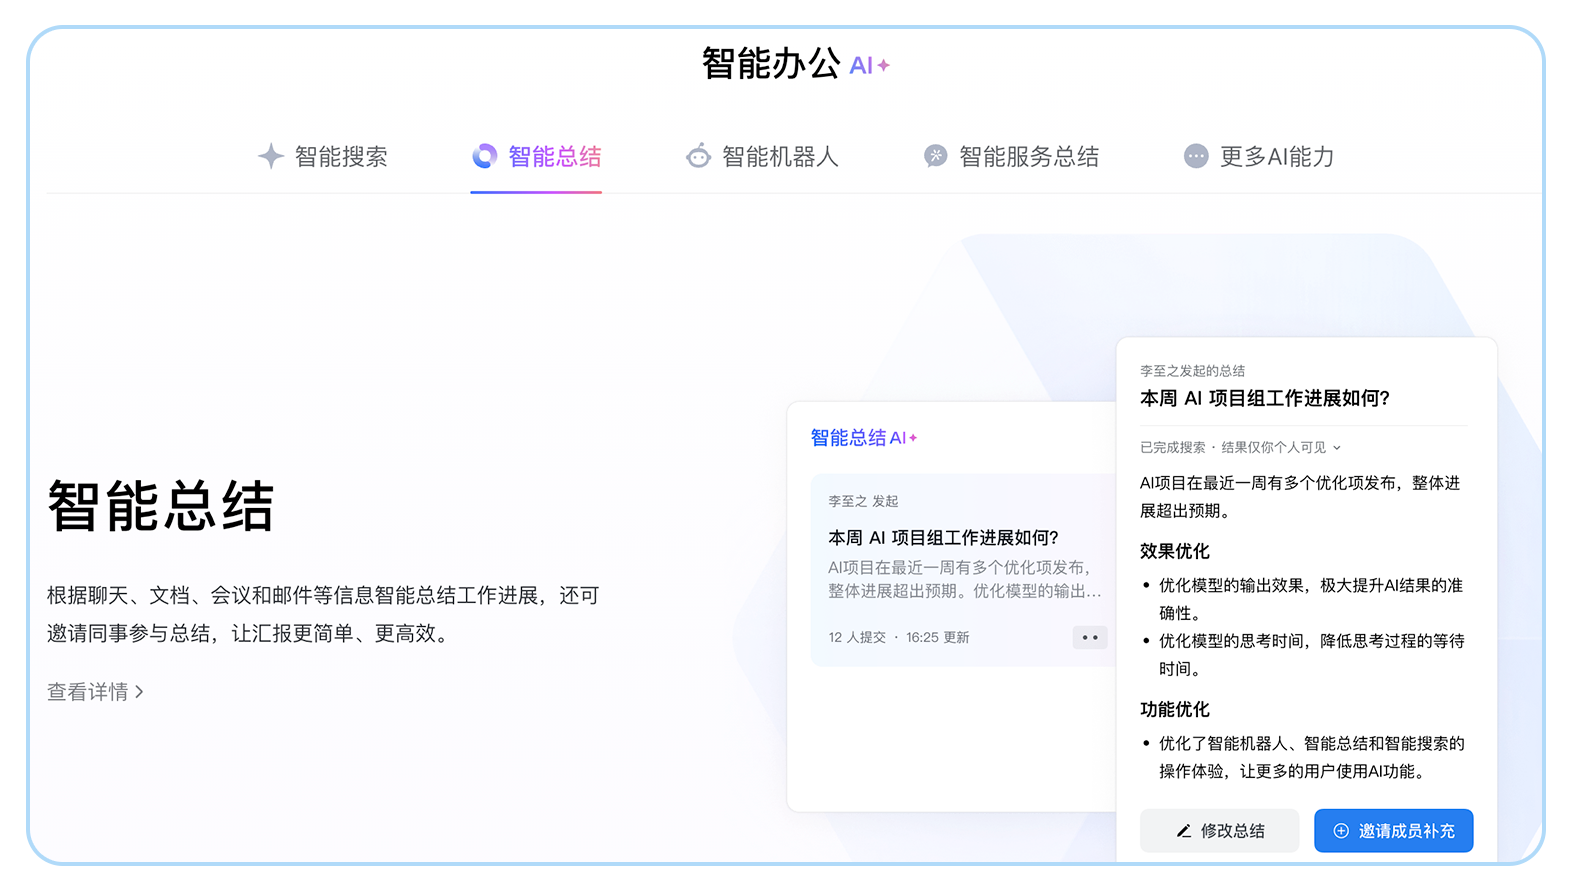Expand 查看详情 chevron arrow
Screen dimensions: 1571x890
(x=139, y=692)
